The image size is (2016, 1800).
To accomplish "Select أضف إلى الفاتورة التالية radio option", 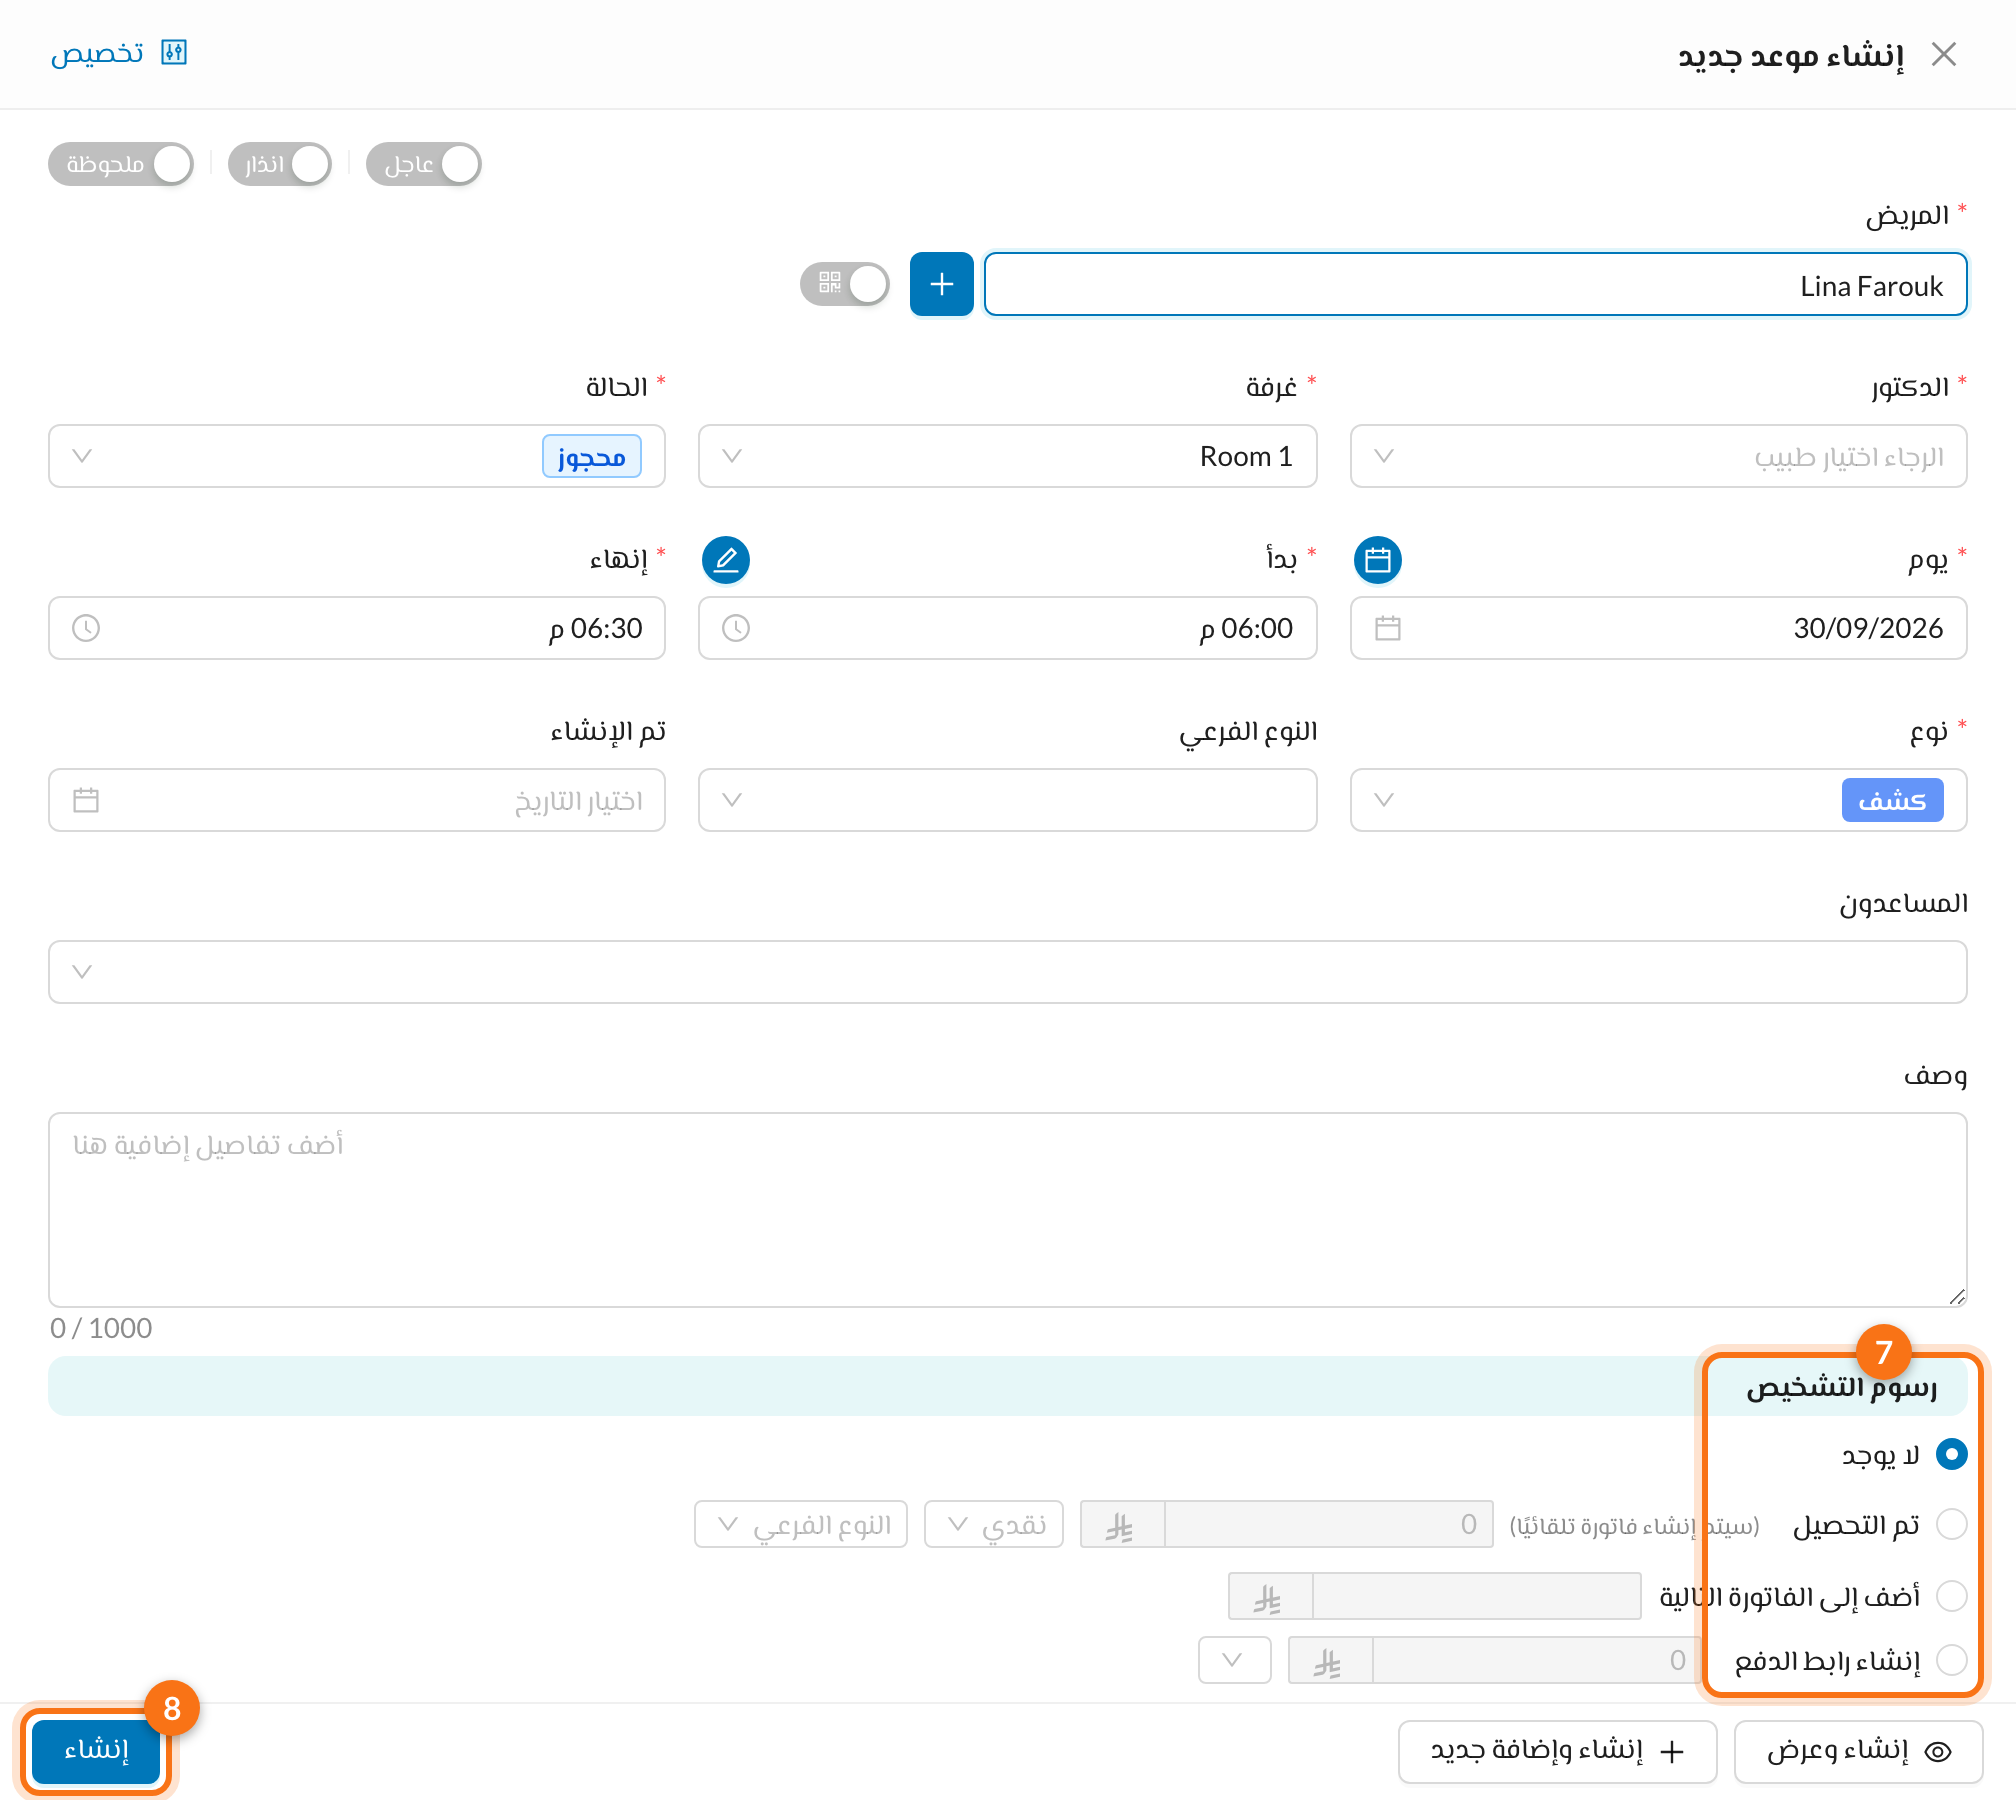I will coord(1952,1595).
